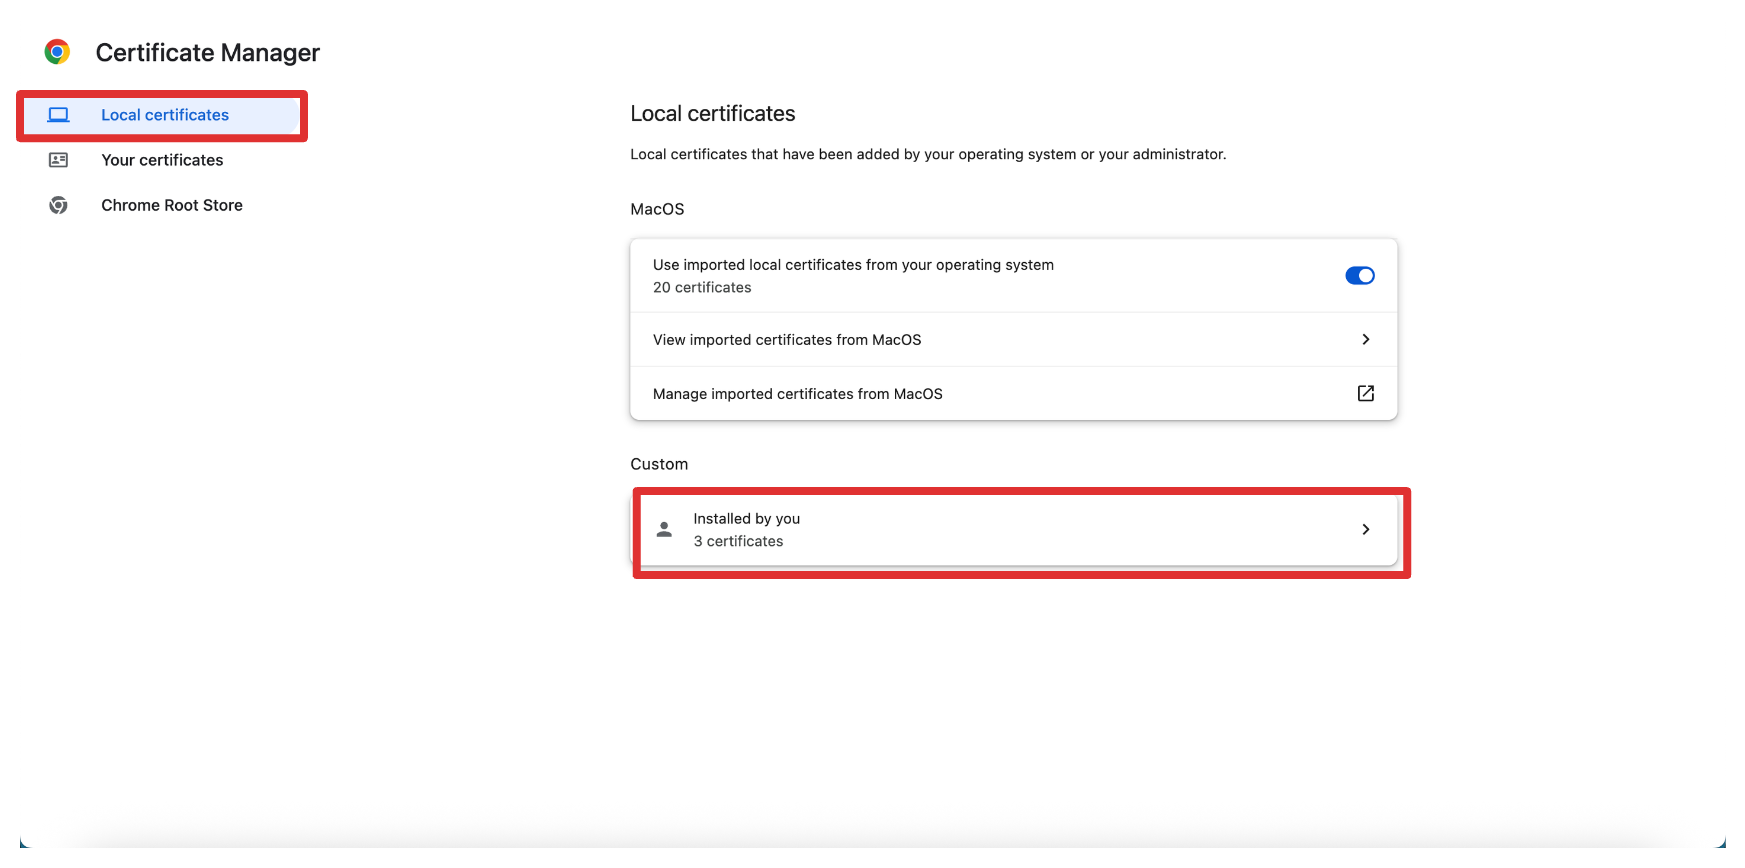
Task: Disable use of imported local certificates toggle
Action: (1359, 276)
